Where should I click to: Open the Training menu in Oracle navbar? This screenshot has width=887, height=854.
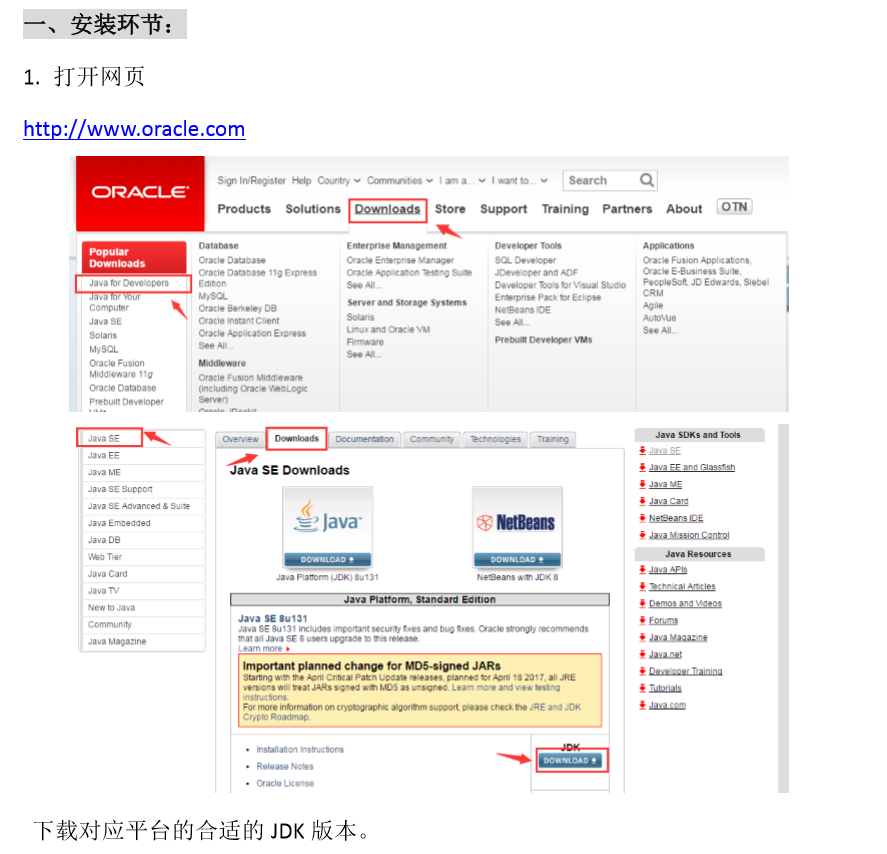(x=565, y=209)
